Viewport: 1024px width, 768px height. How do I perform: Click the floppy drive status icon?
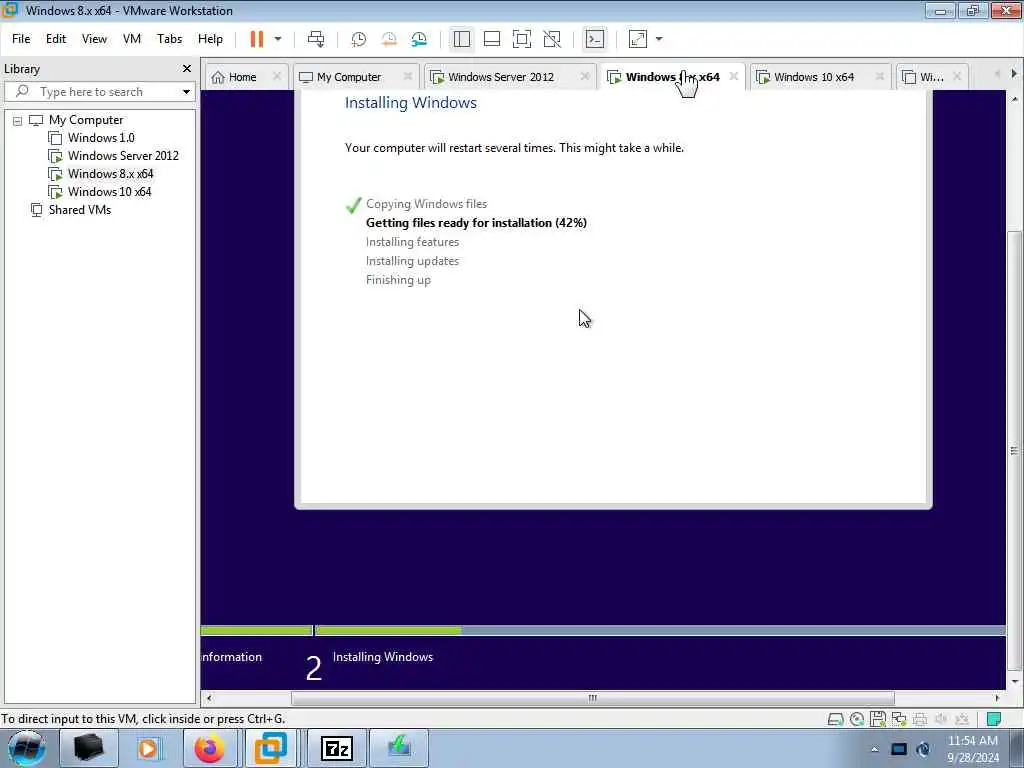click(x=878, y=719)
